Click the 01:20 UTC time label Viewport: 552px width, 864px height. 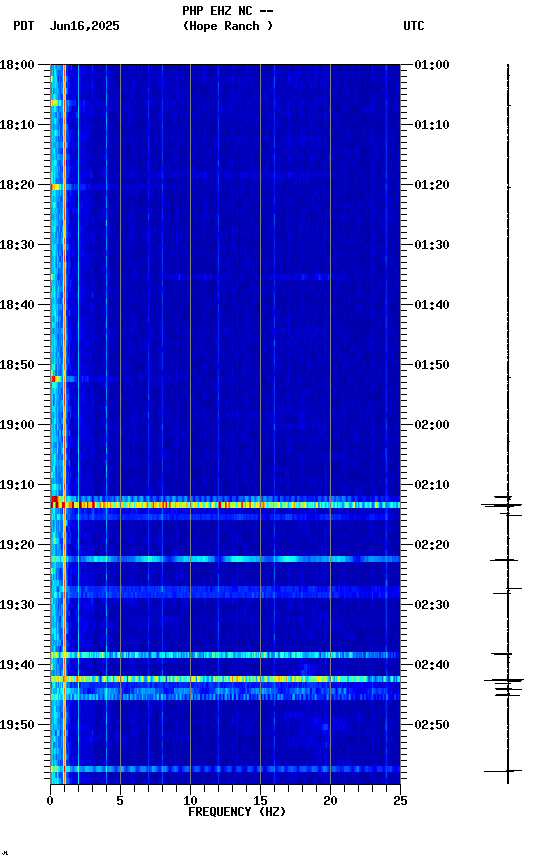(432, 185)
